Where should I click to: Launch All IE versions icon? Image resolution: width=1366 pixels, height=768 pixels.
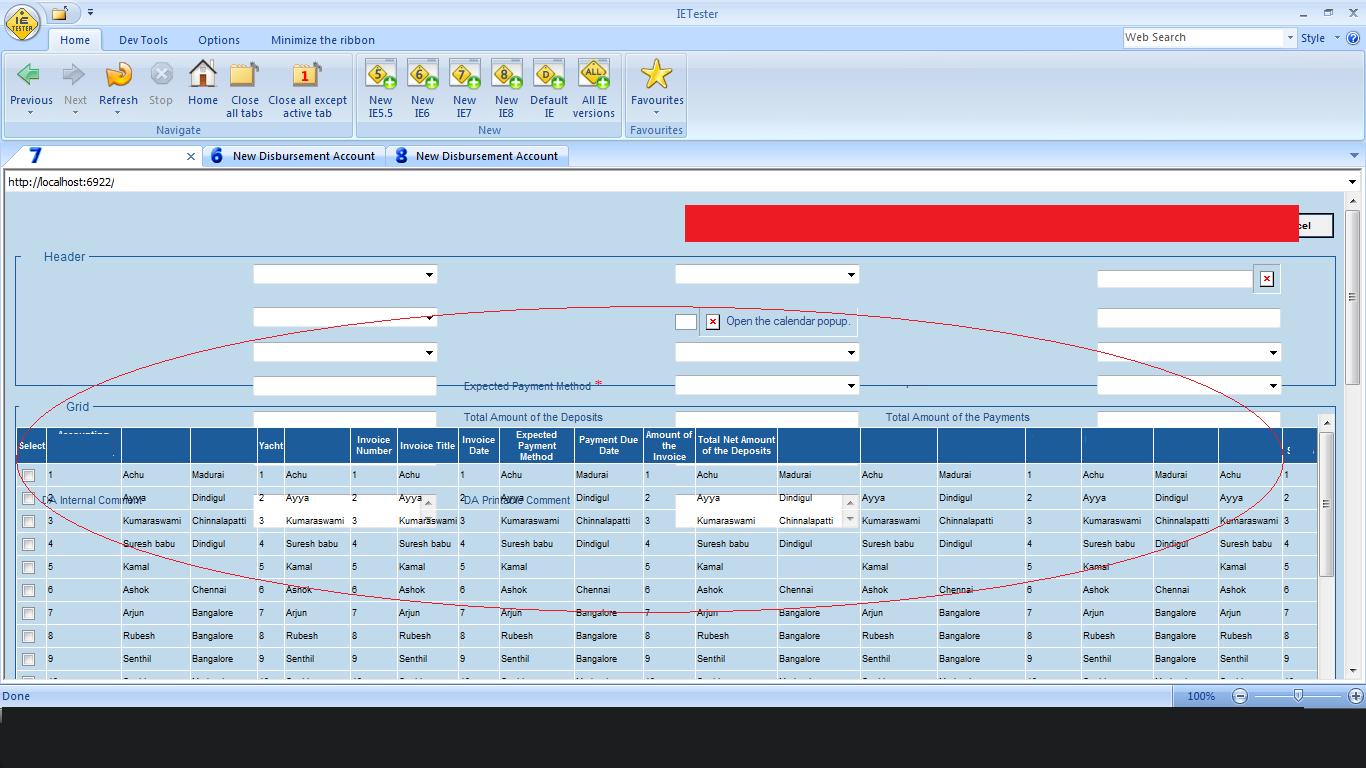pyautogui.click(x=593, y=75)
